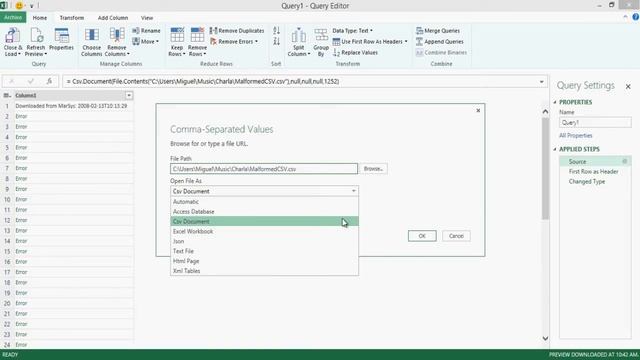
Task: Choose Text File from the list
Action: pyautogui.click(x=264, y=251)
